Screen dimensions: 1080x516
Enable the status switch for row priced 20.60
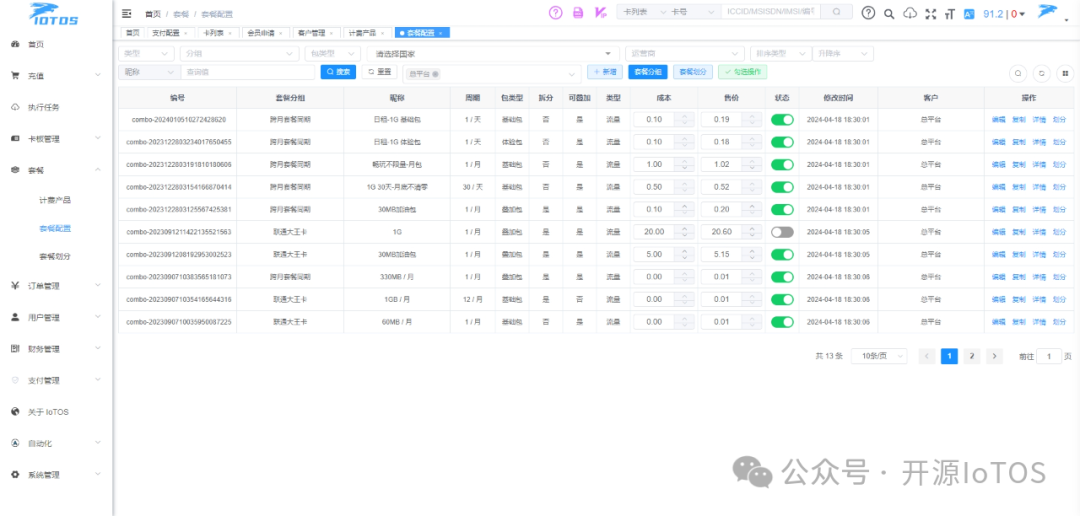[782, 232]
